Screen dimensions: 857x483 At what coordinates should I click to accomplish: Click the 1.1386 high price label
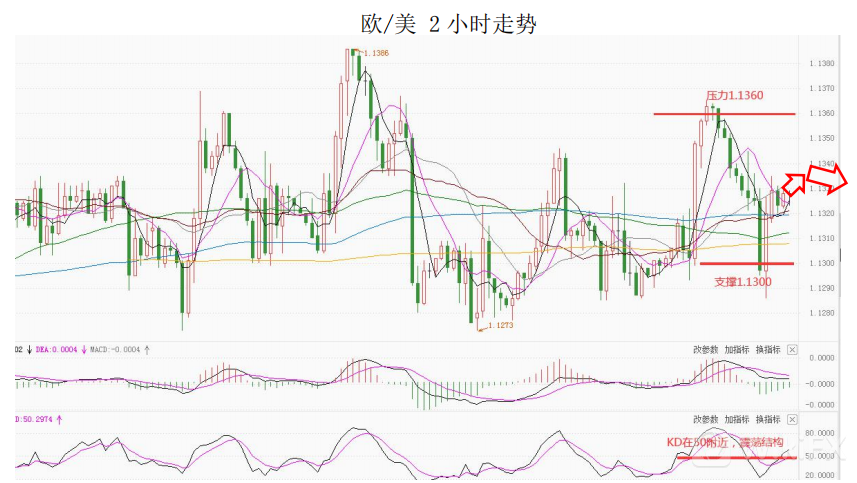(x=376, y=53)
